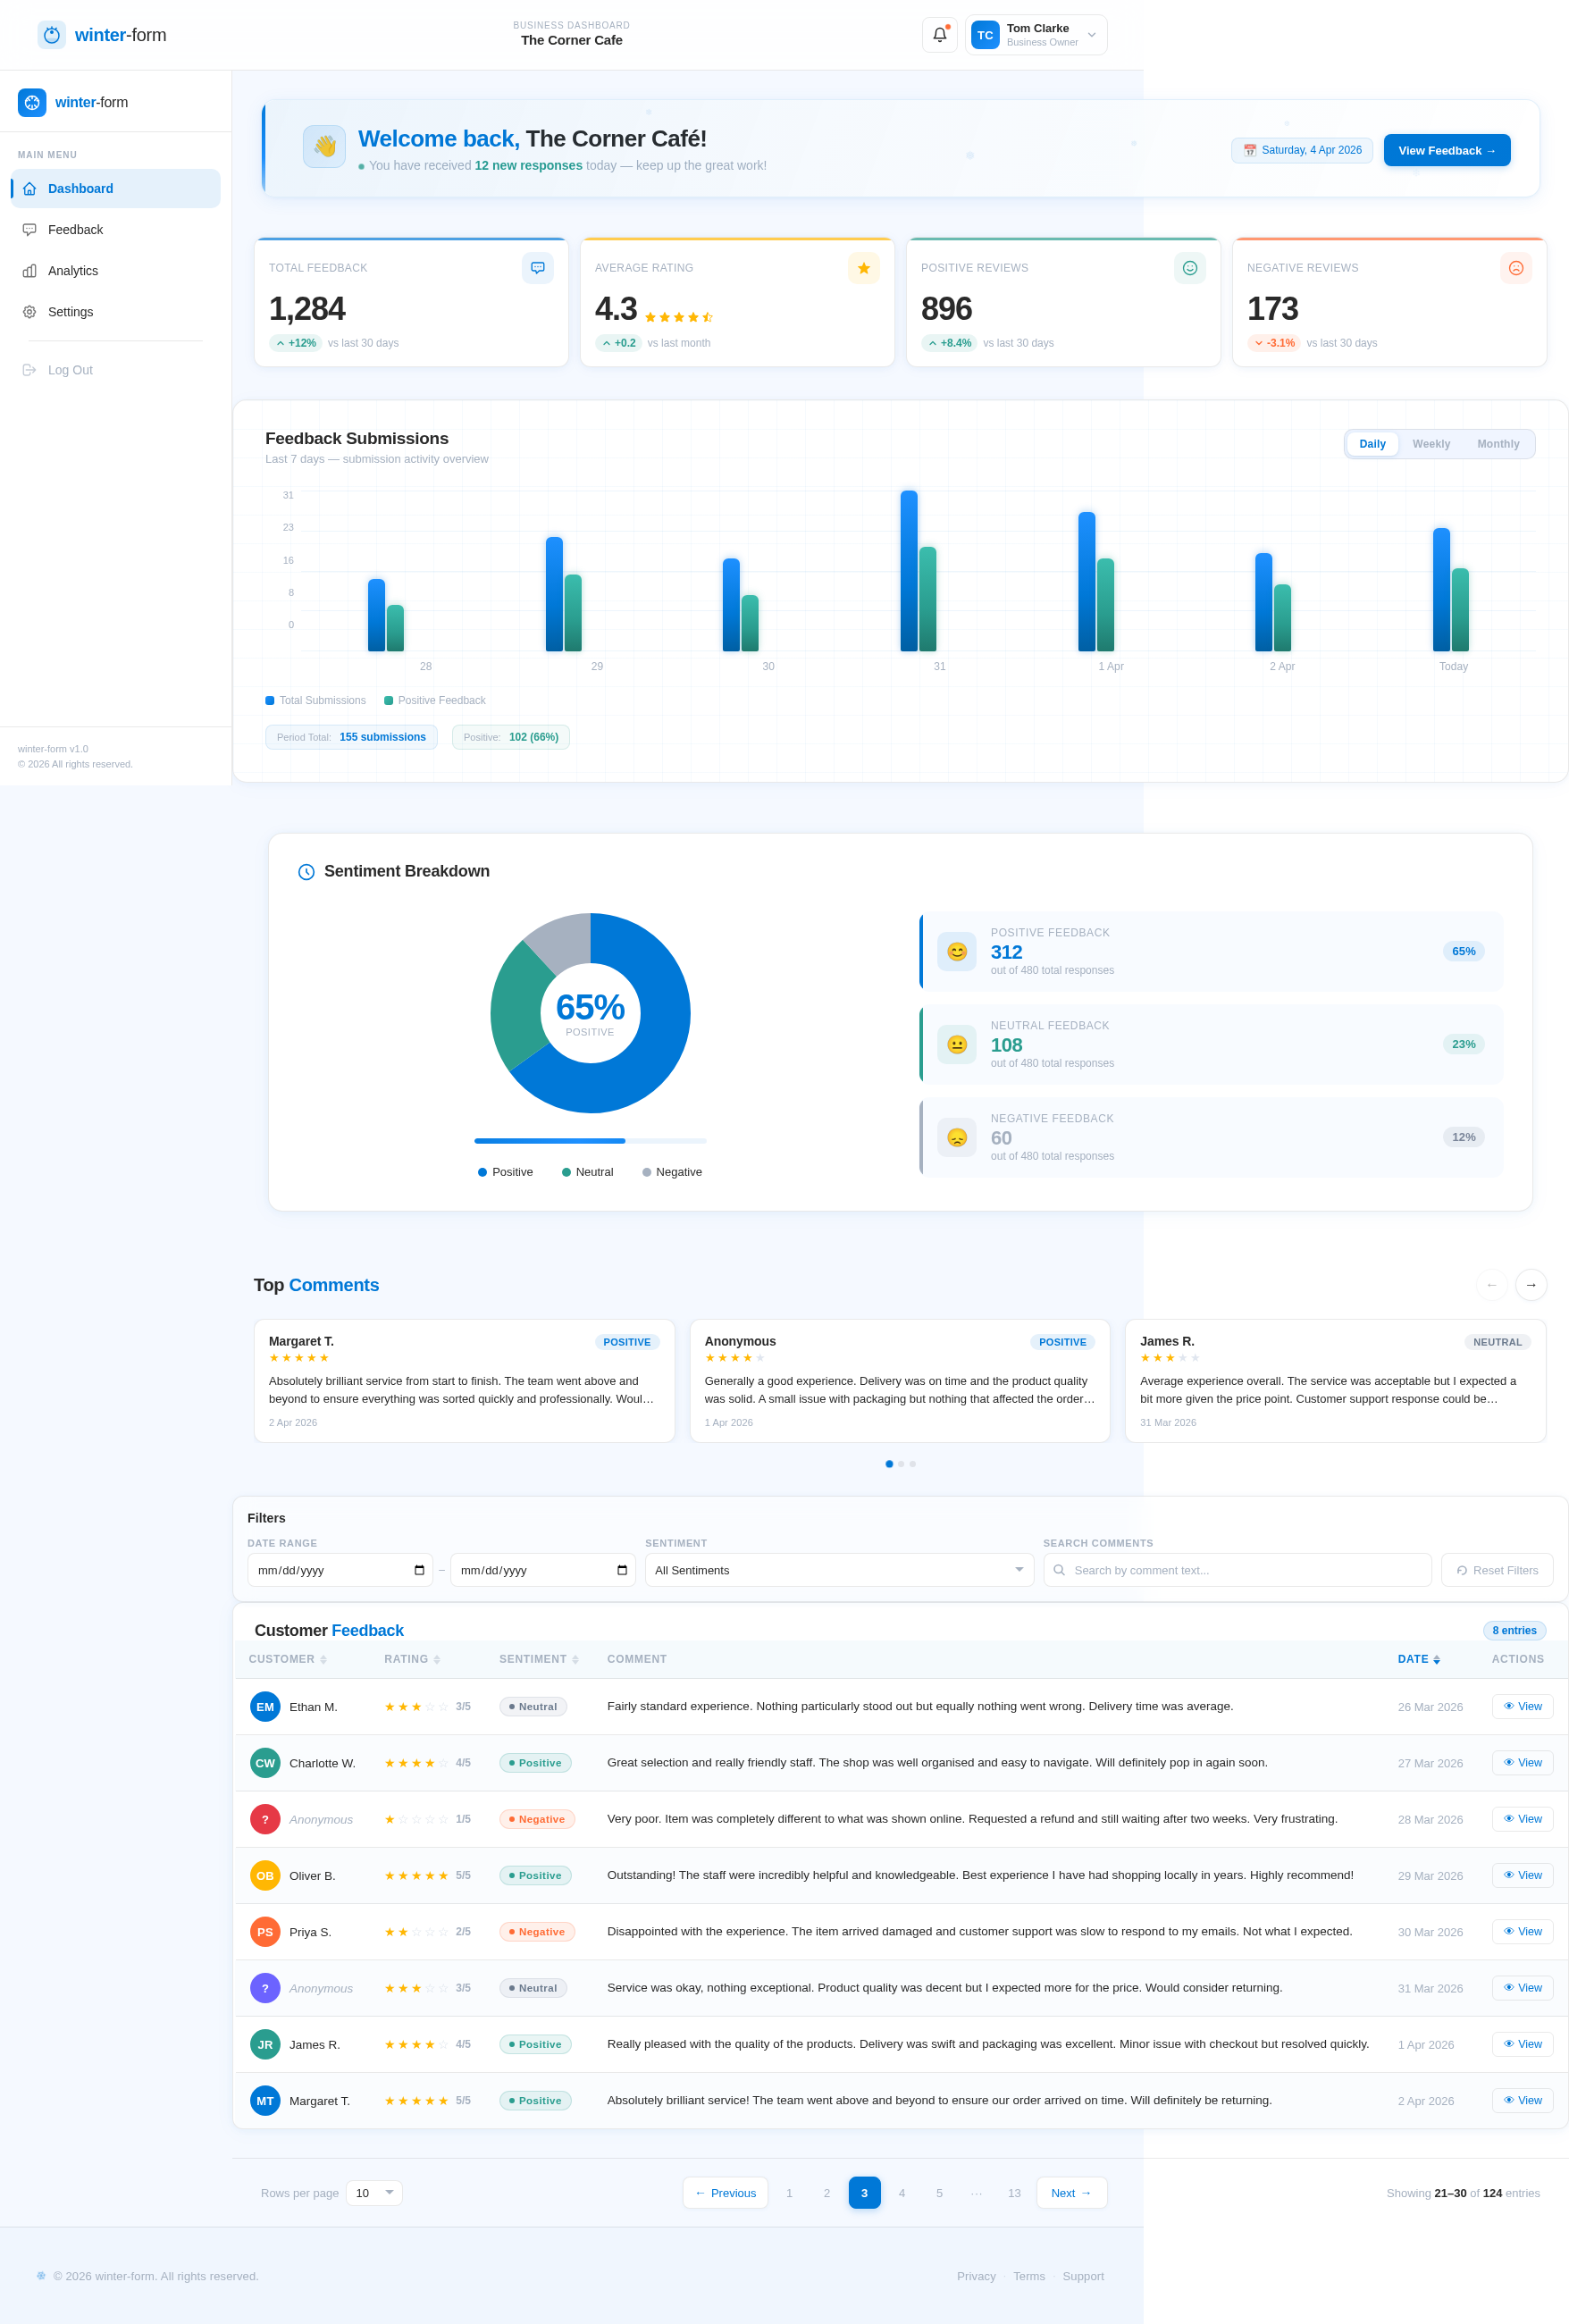Click the Previous pagination button
Screen dimensions: 1569x2324
[x=725, y=2192]
